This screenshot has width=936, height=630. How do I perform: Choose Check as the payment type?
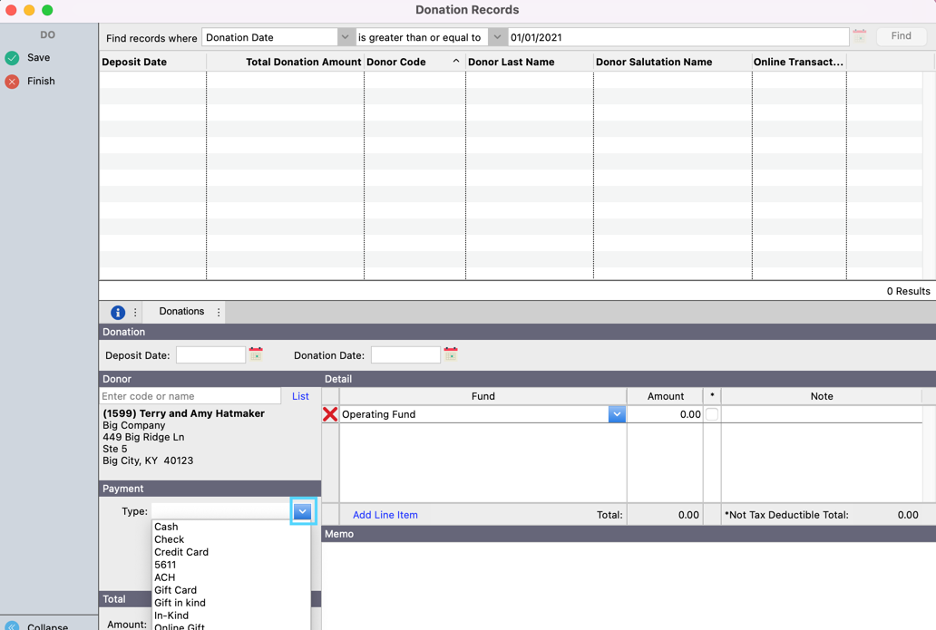169,539
